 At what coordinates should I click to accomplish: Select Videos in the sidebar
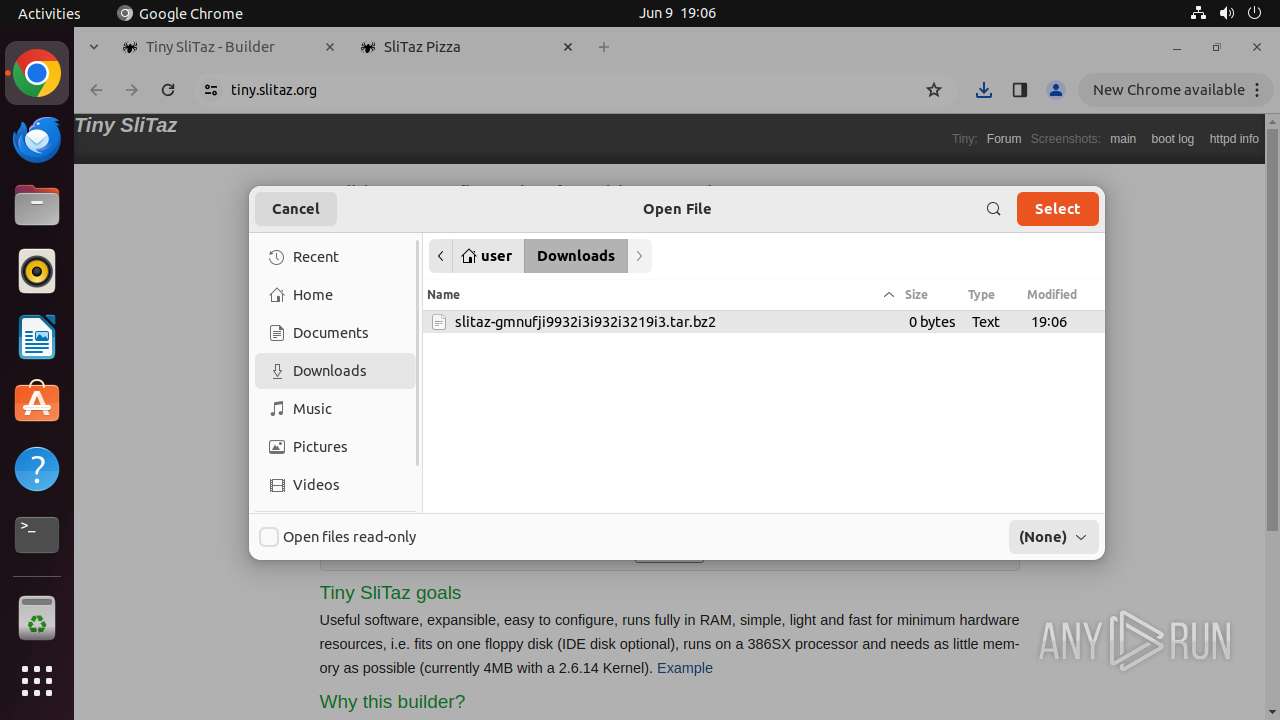point(335,485)
